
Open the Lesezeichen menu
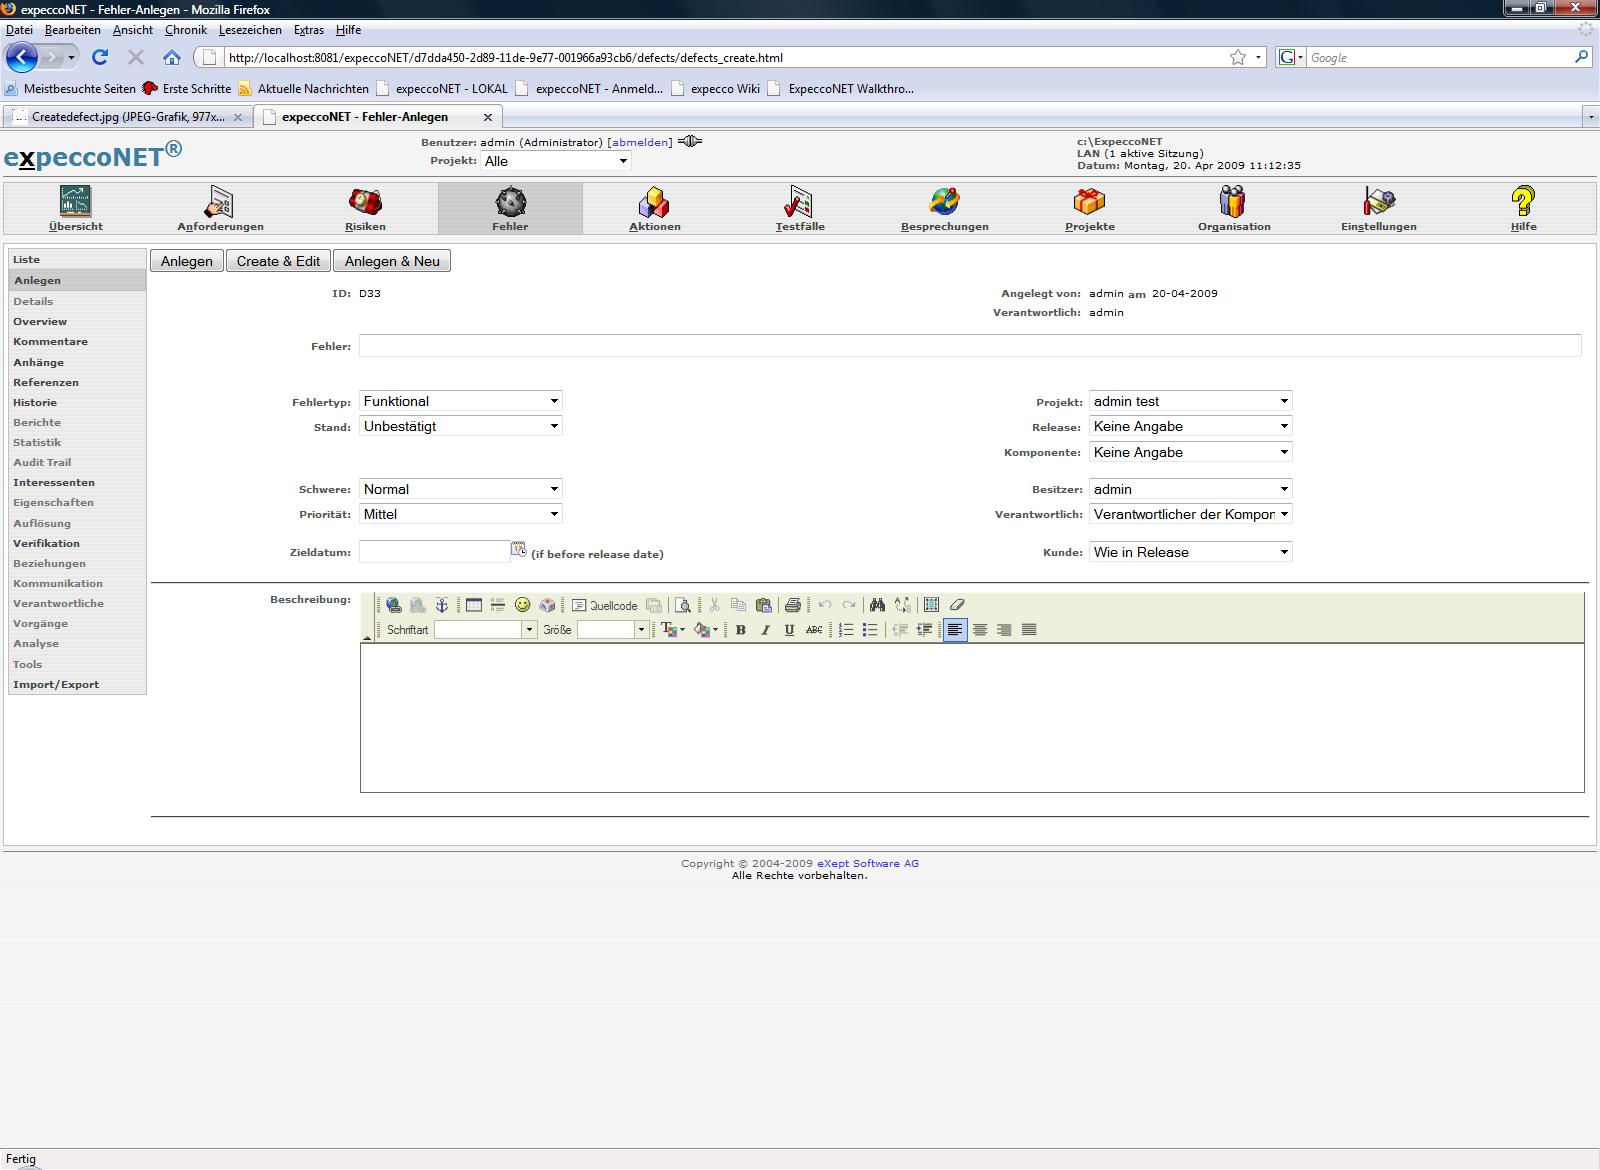click(250, 30)
